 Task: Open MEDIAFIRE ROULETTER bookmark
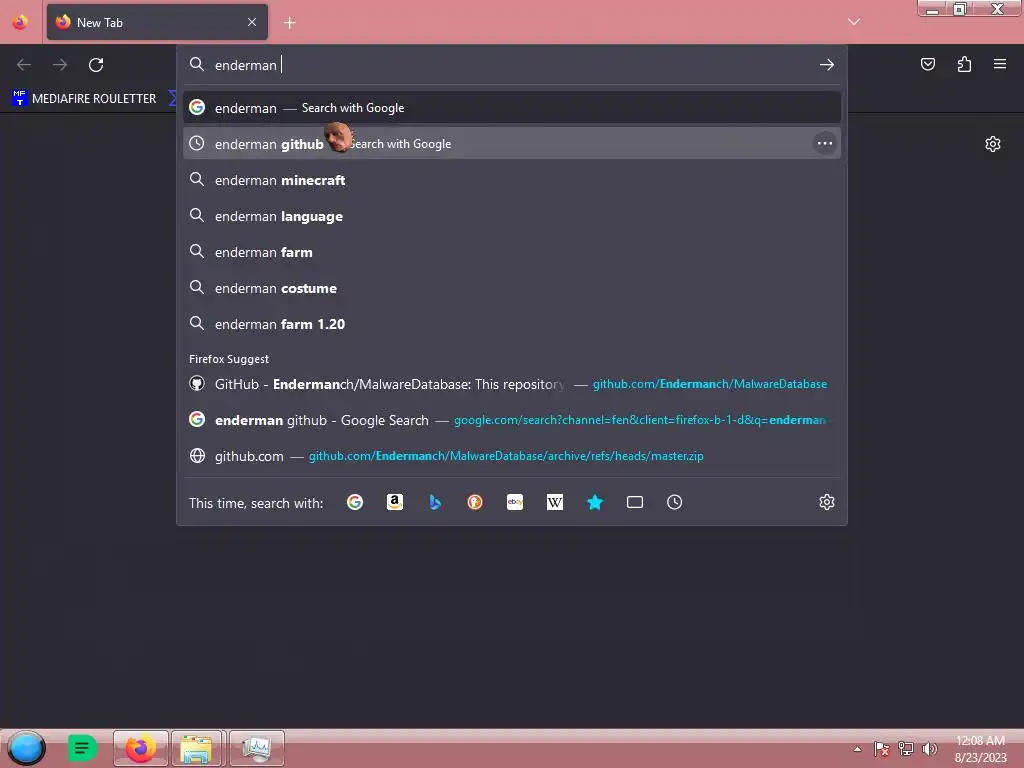coord(84,99)
